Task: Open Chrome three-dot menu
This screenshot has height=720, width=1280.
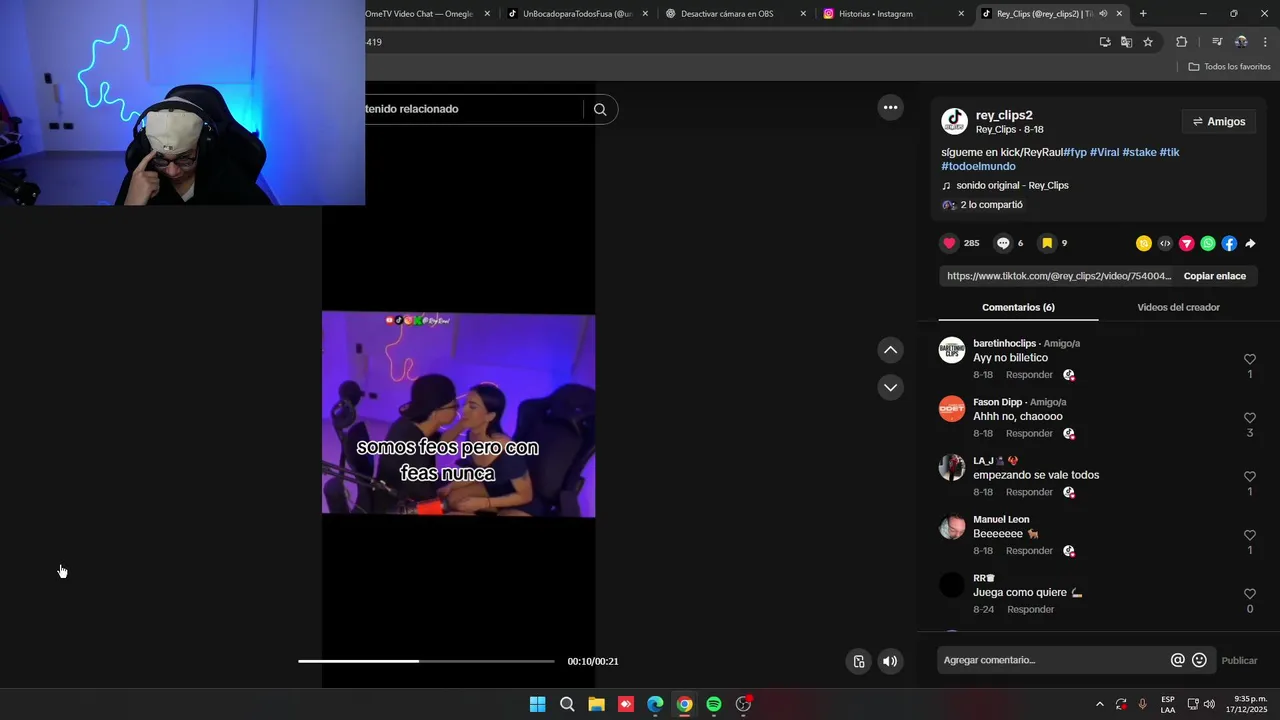Action: click(1265, 42)
